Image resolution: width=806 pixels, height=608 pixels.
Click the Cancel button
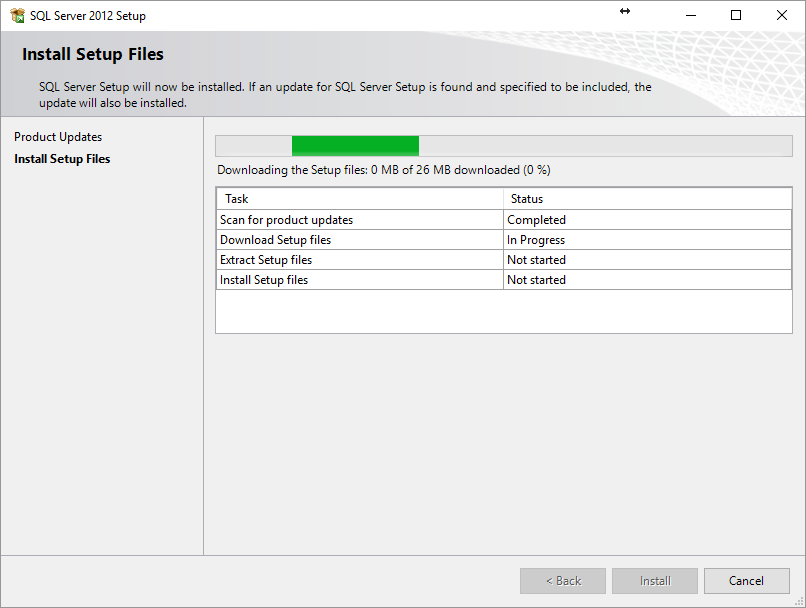pyautogui.click(x=746, y=581)
